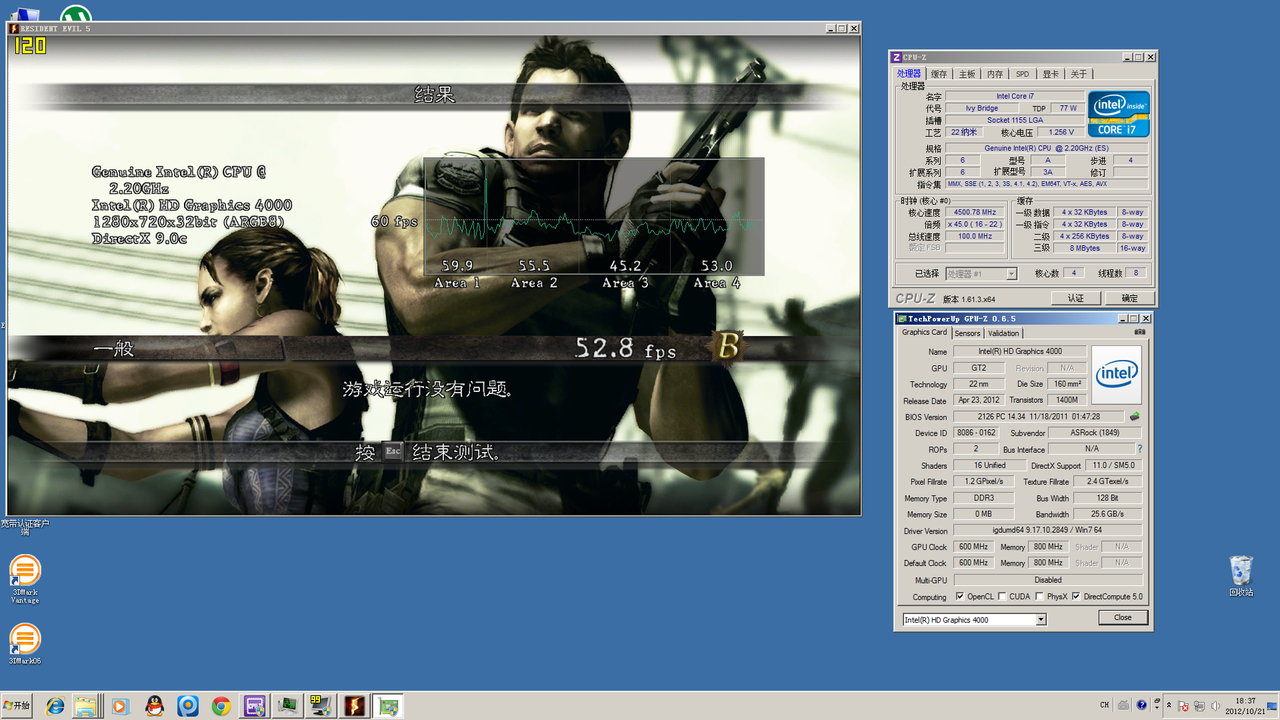Image resolution: width=1280 pixels, height=720 pixels.
Task: Click the Device ID 8086 - 0162 field
Action: tap(976, 433)
